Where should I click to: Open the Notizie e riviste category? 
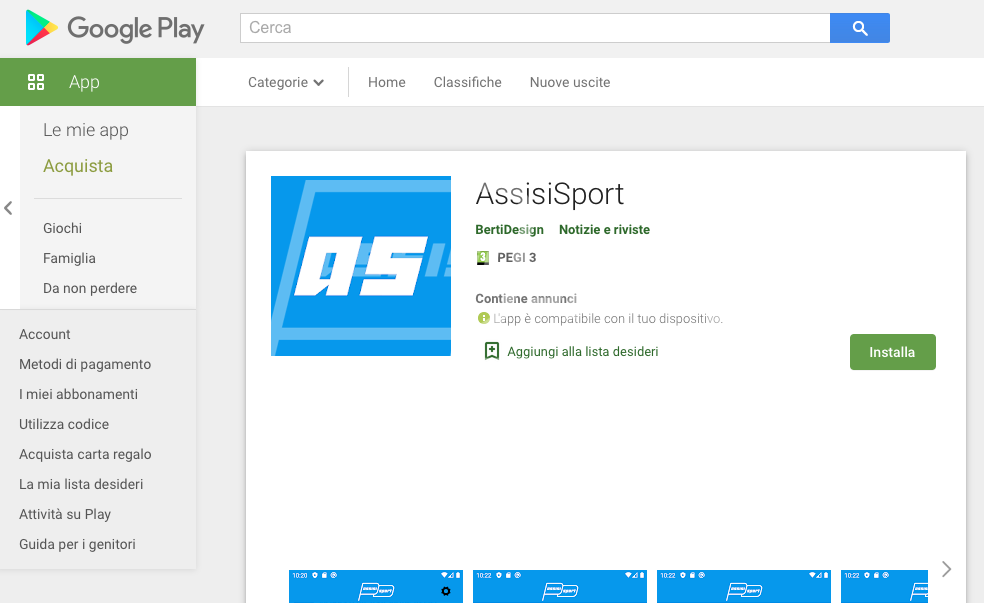click(x=604, y=230)
